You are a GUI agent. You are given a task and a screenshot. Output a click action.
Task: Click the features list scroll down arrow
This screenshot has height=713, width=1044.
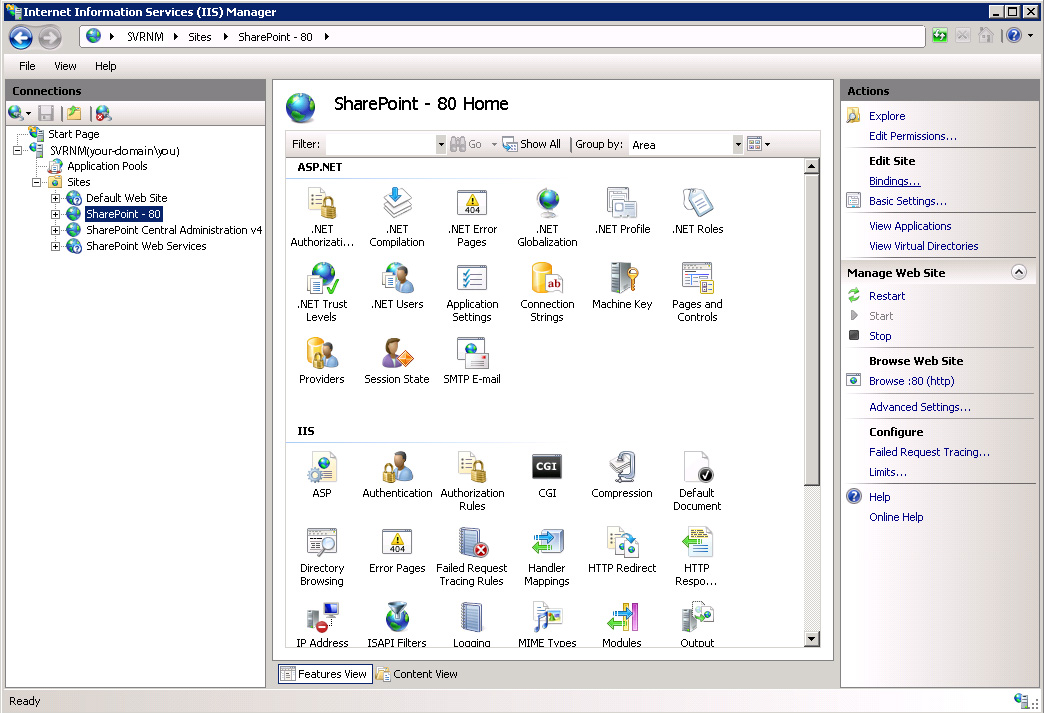coord(811,639)
